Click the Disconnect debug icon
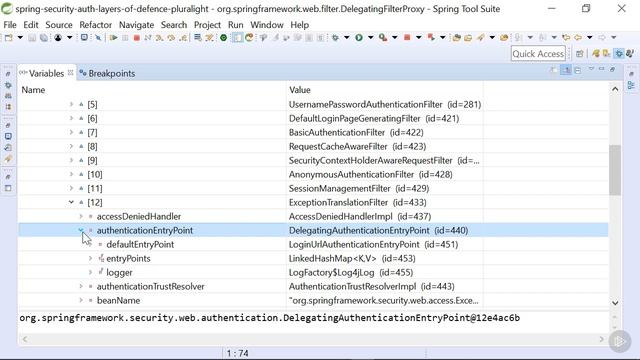 148,38
